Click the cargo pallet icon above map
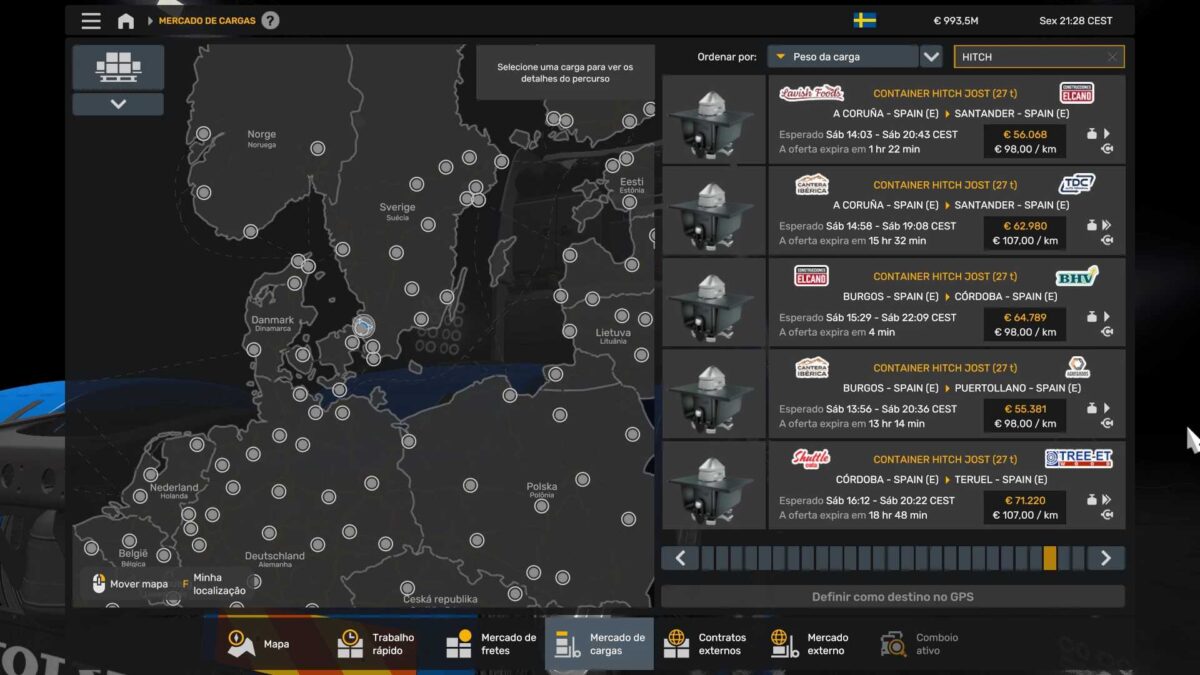The width and height of the screenshot is (1200, 675). pyautogui.click(x=118, y=67)
